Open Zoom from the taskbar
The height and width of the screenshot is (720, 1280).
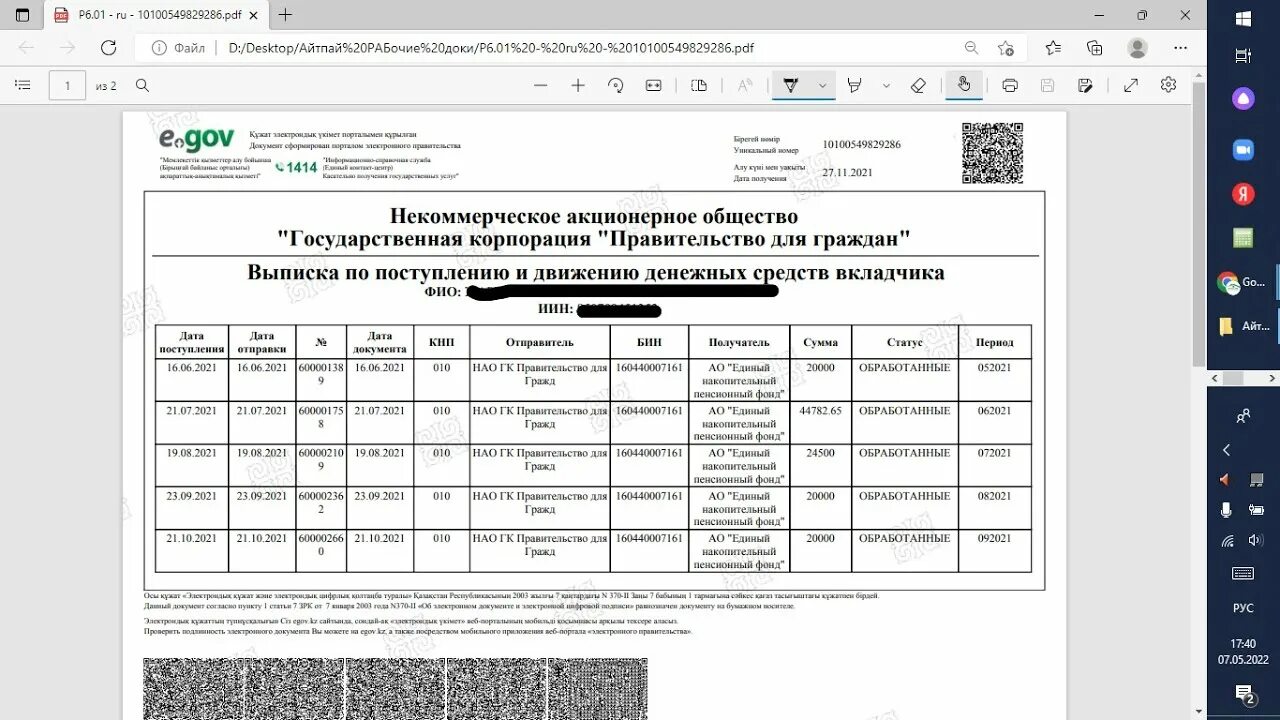(x=1243, y=150)
